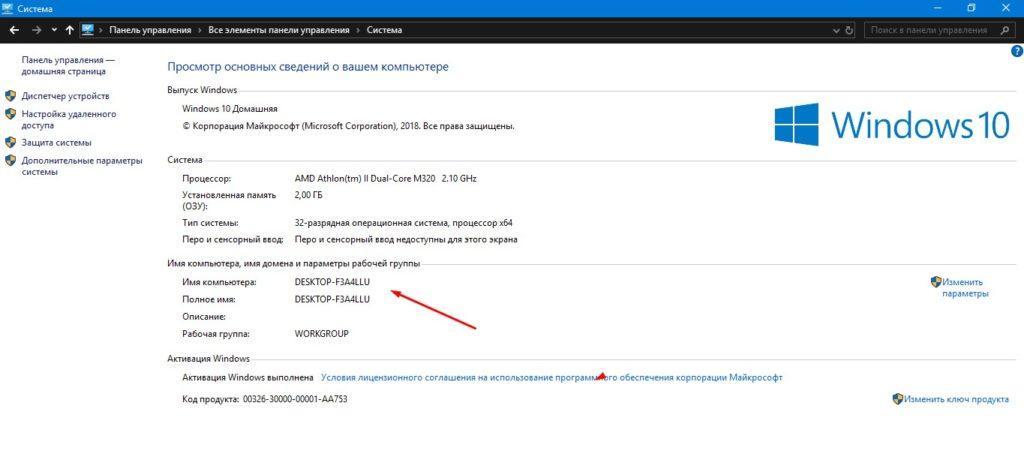The height and width of the screenshot is (460, 1024).
Task: Click 'Изменить параметры' link
Action: click(x=964, y=288)
